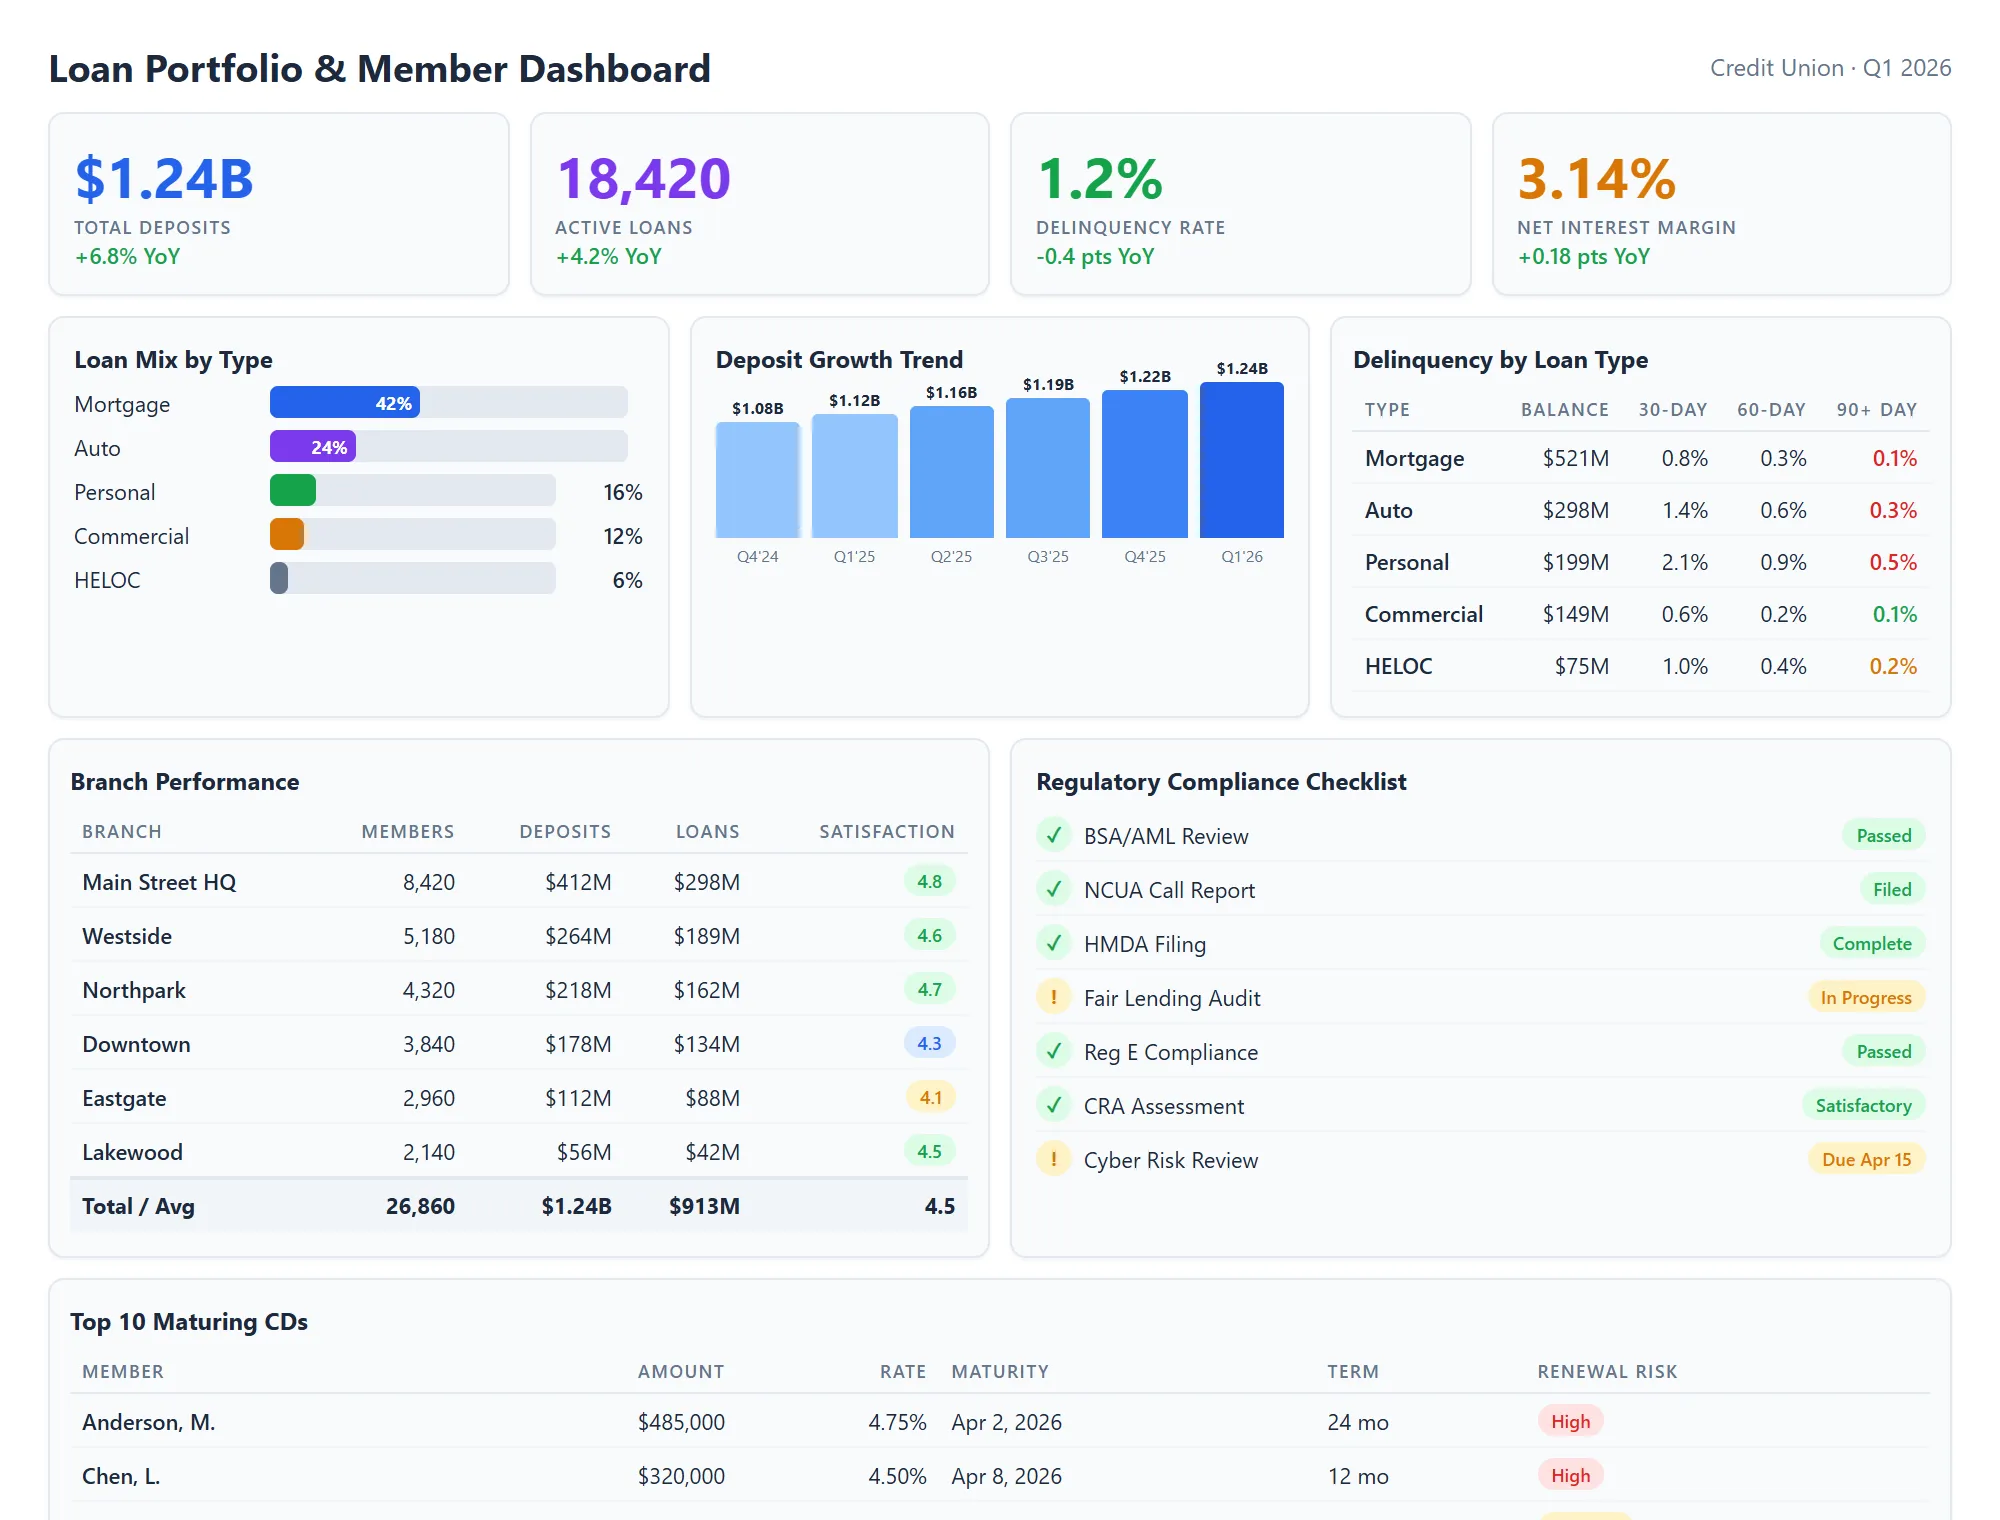Click the CRA Assessment checkmark icon
The image size is (2000, 1520).
[x=1054, y=1105]
